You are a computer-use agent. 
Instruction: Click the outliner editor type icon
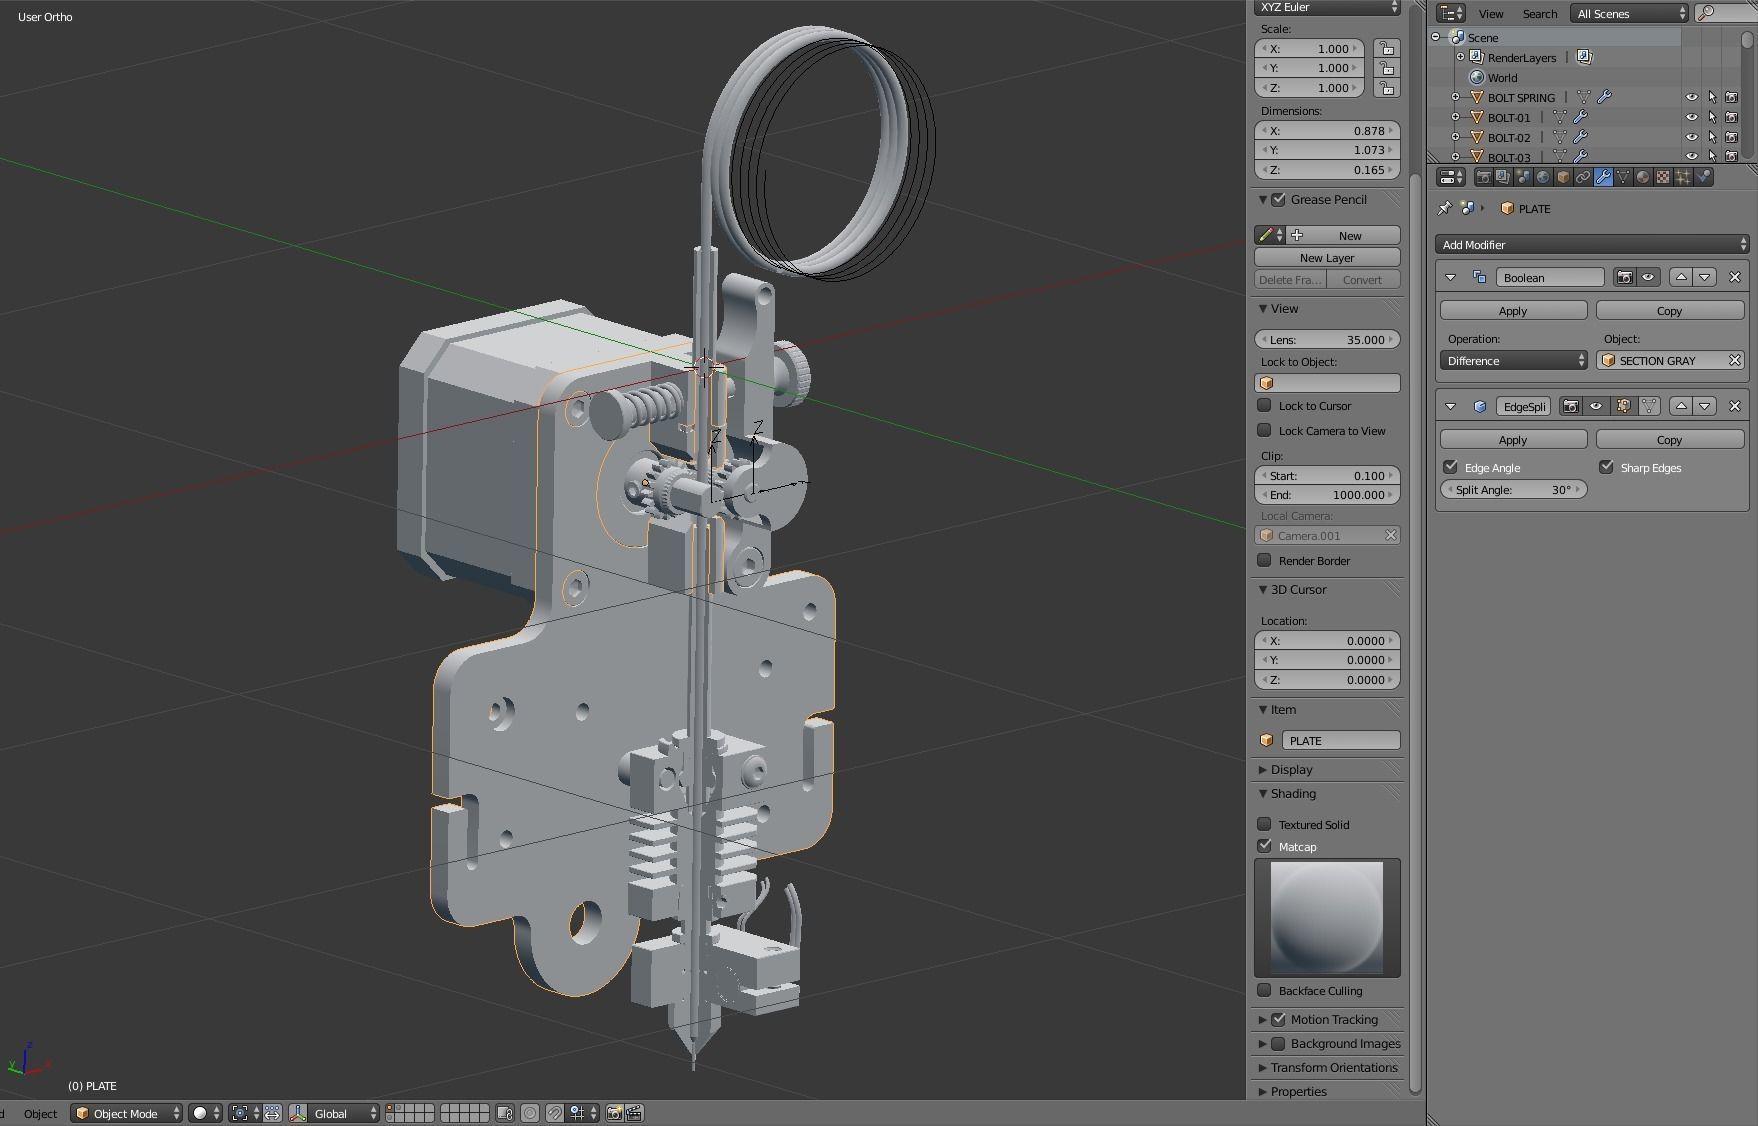(1451, 13)
